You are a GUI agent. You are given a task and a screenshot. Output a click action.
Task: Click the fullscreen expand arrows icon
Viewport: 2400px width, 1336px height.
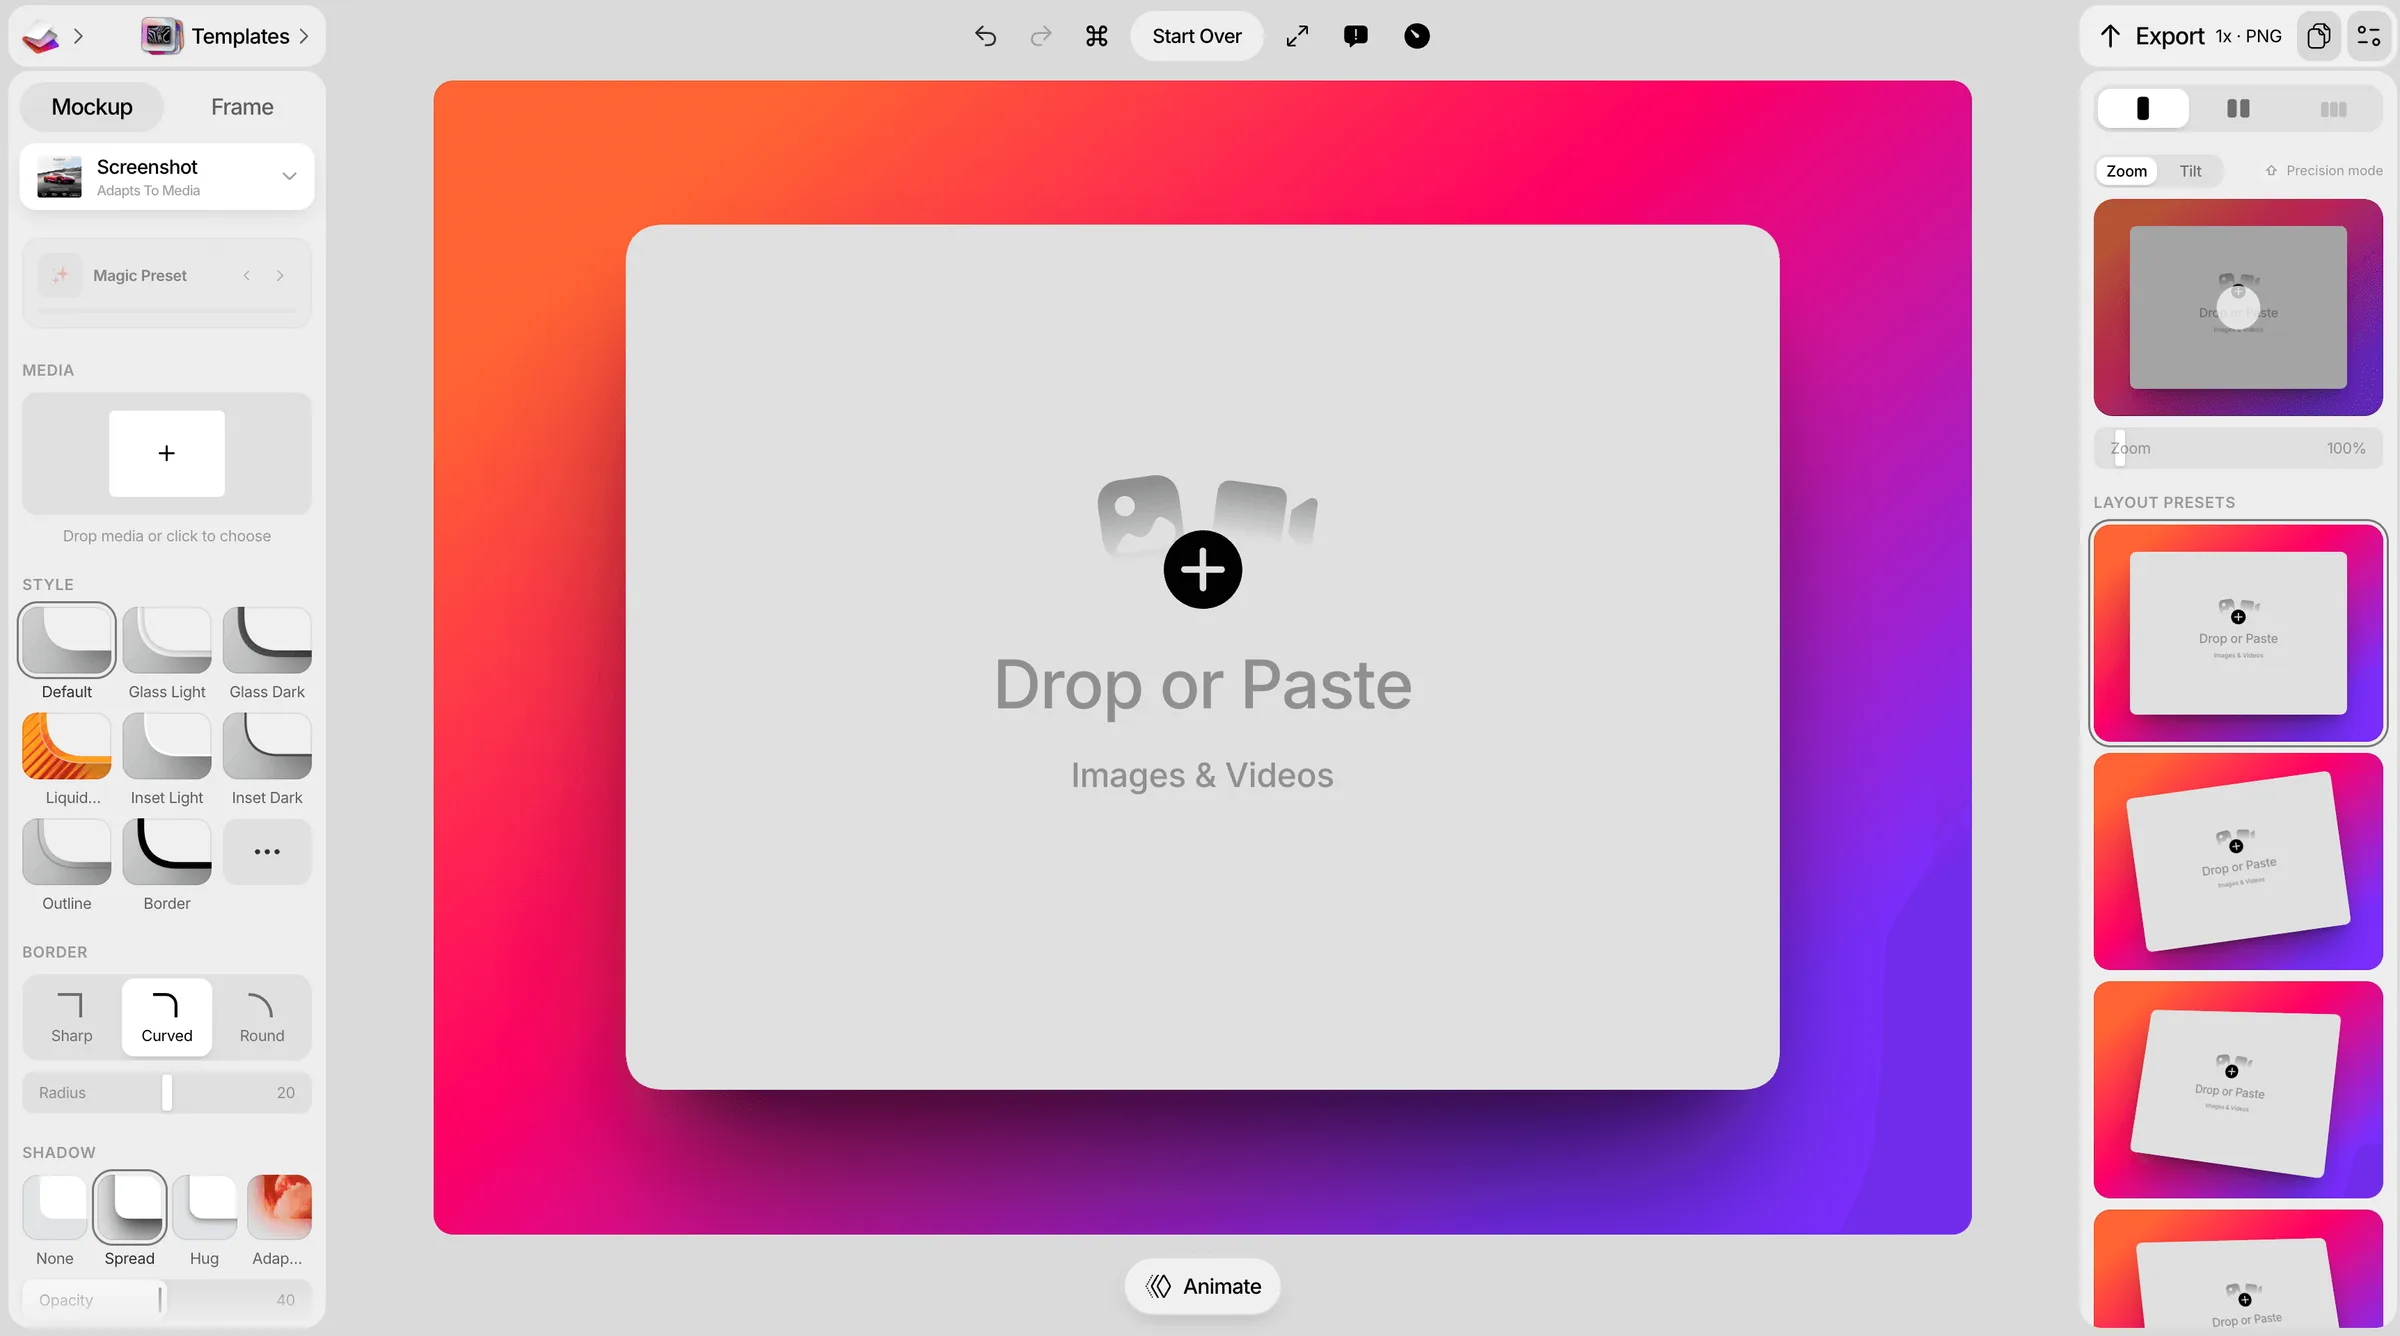coord(1297,36)
